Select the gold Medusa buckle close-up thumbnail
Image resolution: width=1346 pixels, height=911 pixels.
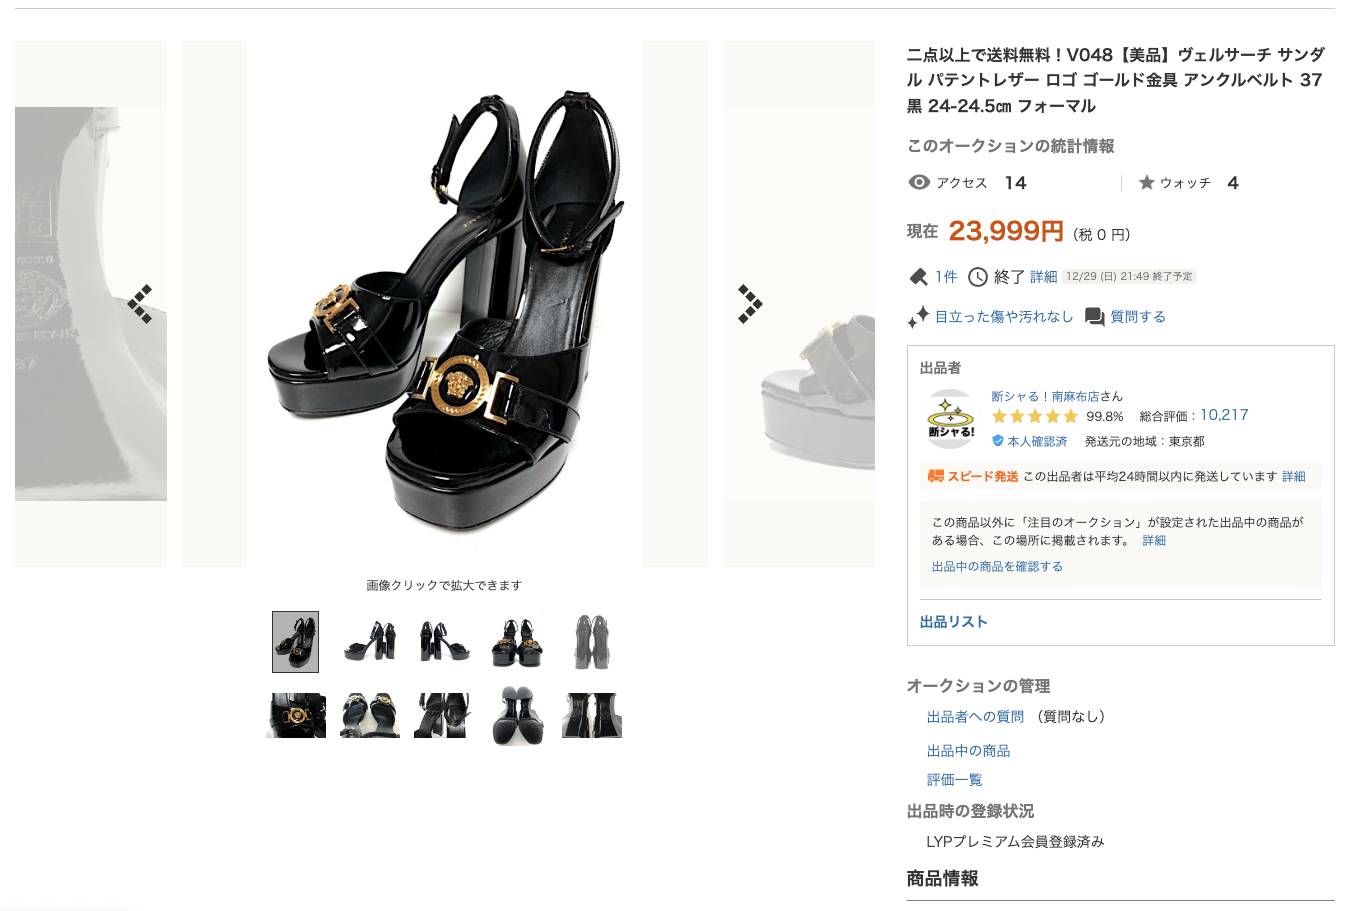(x=296, y=716)
